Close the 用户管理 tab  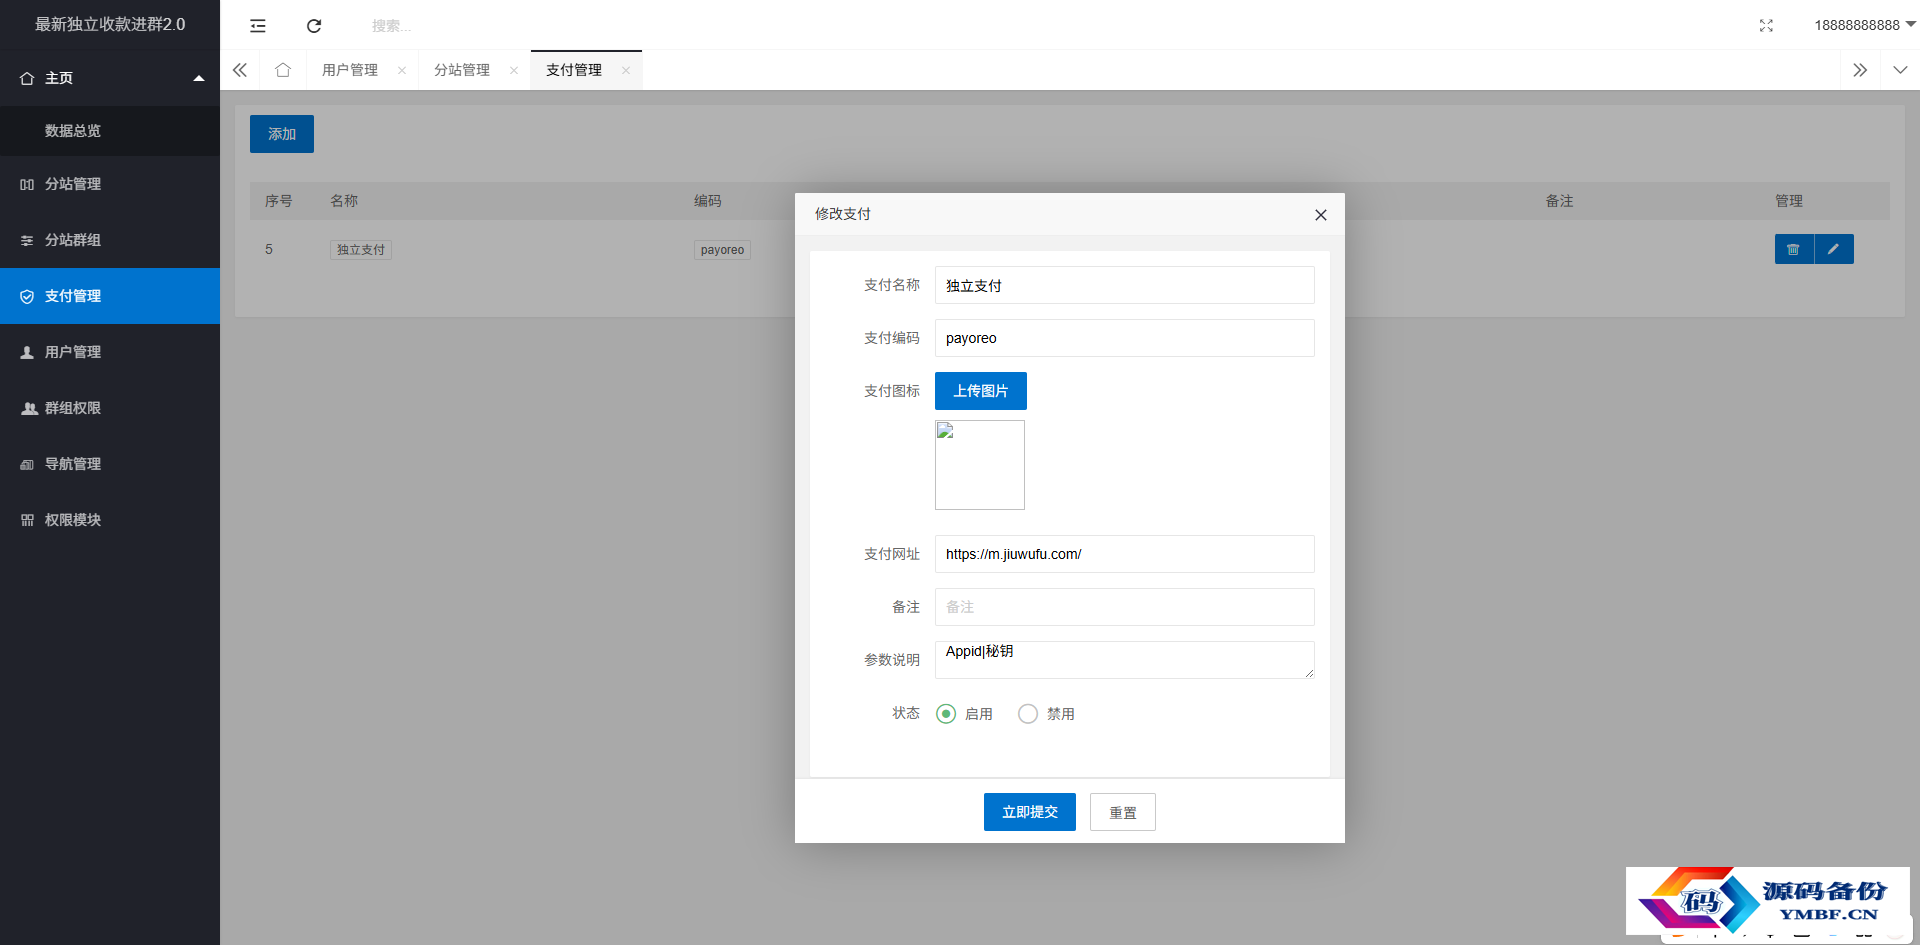point(402,70)
